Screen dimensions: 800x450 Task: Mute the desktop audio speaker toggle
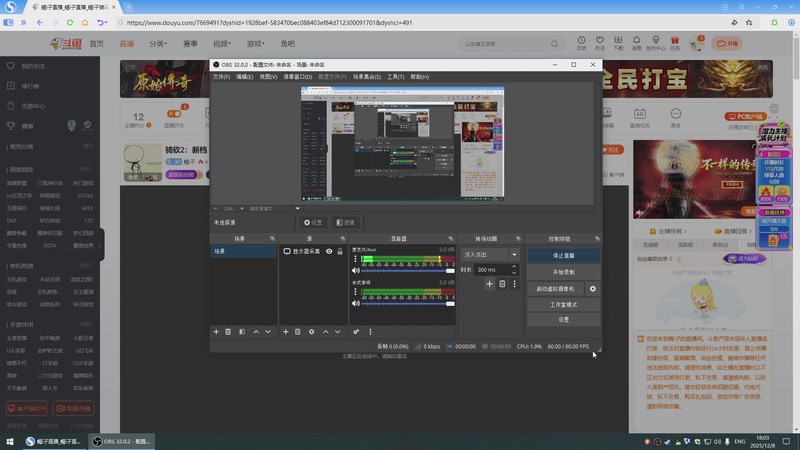[355, 302]
